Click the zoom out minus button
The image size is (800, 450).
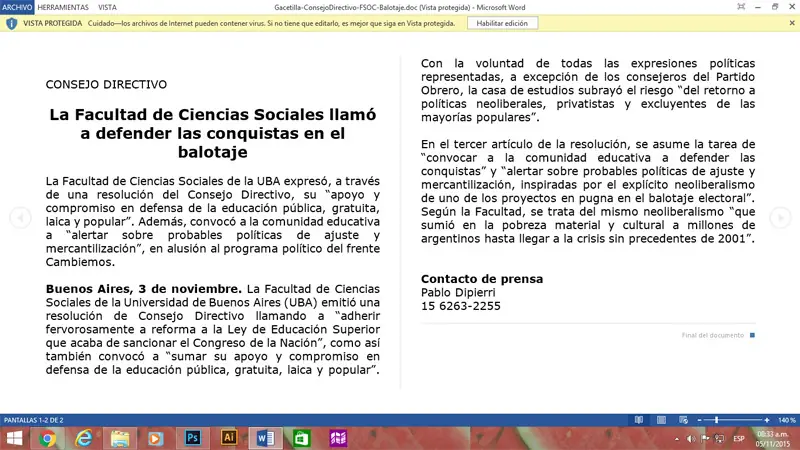[699, 420]
